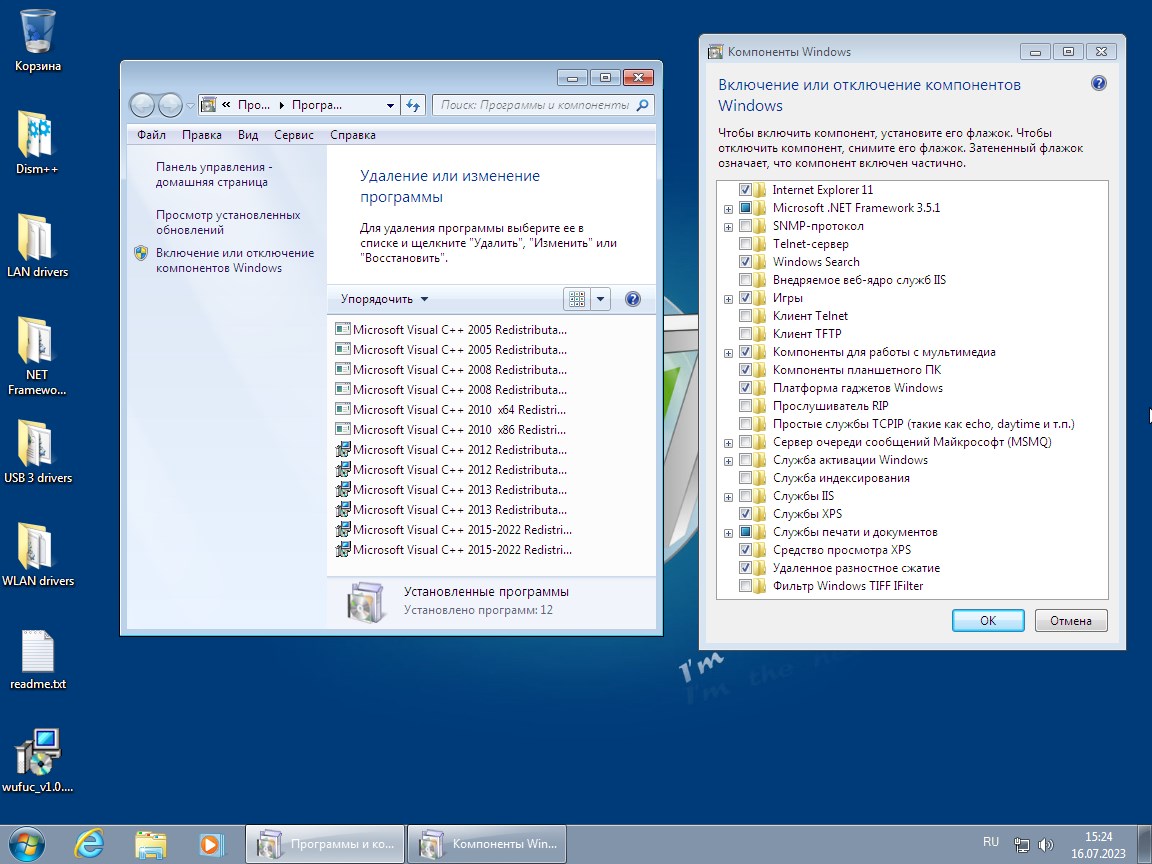1152x864 pixels.
Task: Confirm components with the OK button
Action: click(x=987, y=620)
